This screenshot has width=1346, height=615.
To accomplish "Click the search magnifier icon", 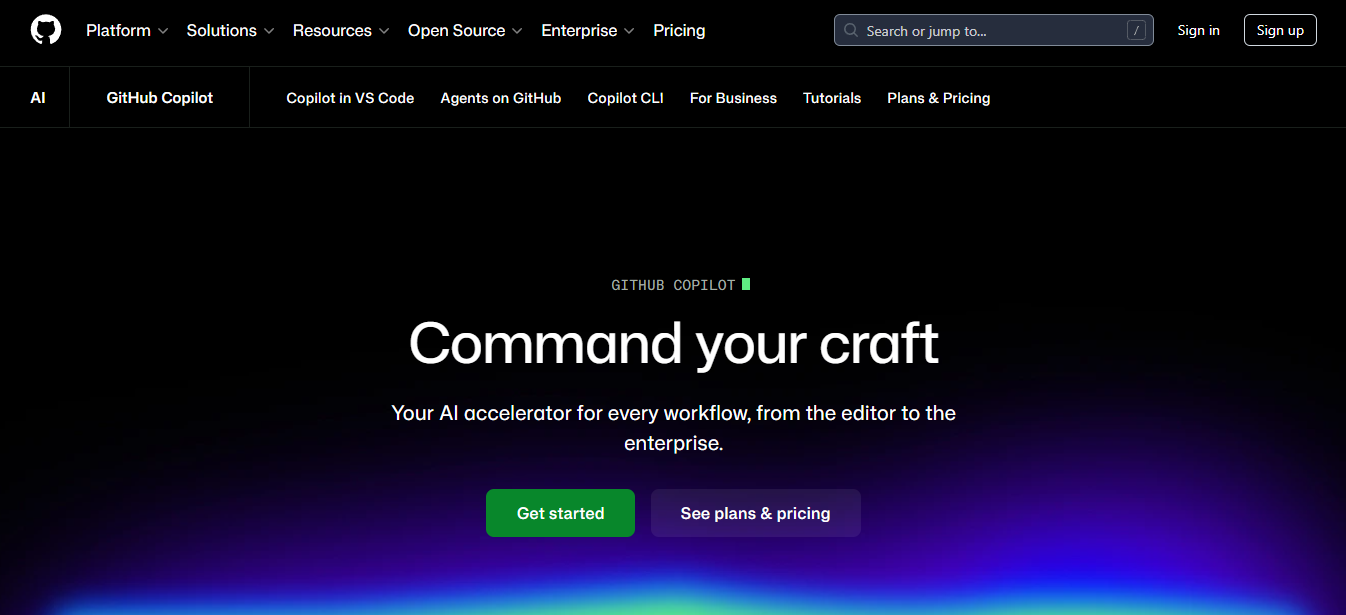I will pyautogui.click(x=851, y=30).
